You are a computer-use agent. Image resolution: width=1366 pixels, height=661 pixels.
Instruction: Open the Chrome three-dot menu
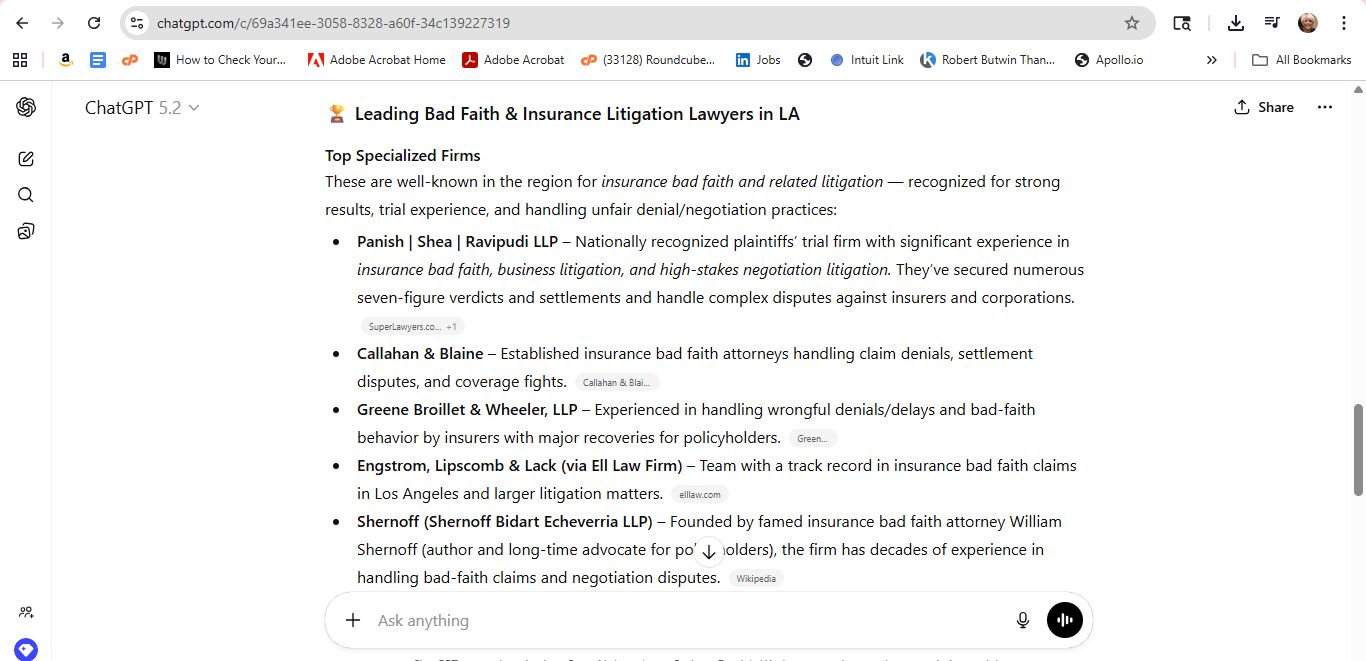pos(1344,23)
